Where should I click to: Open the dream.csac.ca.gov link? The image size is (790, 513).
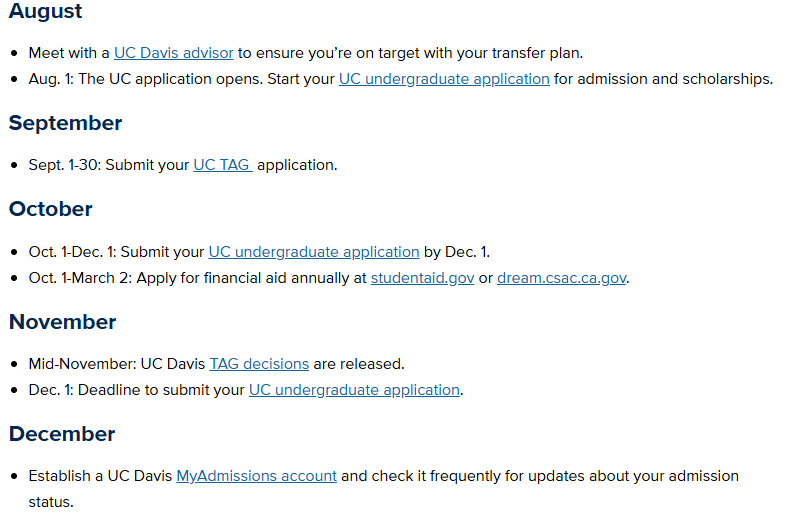[561, 278]
